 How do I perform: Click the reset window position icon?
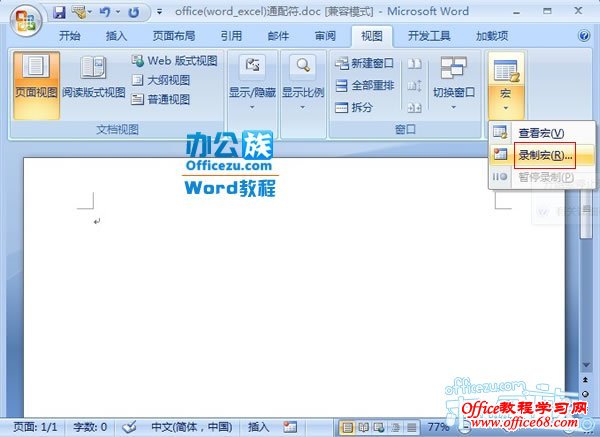click(x=414, y=108)
